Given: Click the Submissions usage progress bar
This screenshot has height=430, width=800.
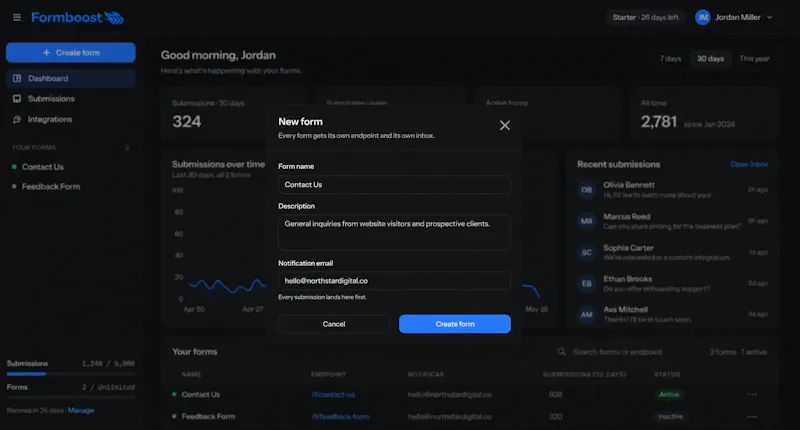Looking at the screenshot, I should tap(70, 374).
